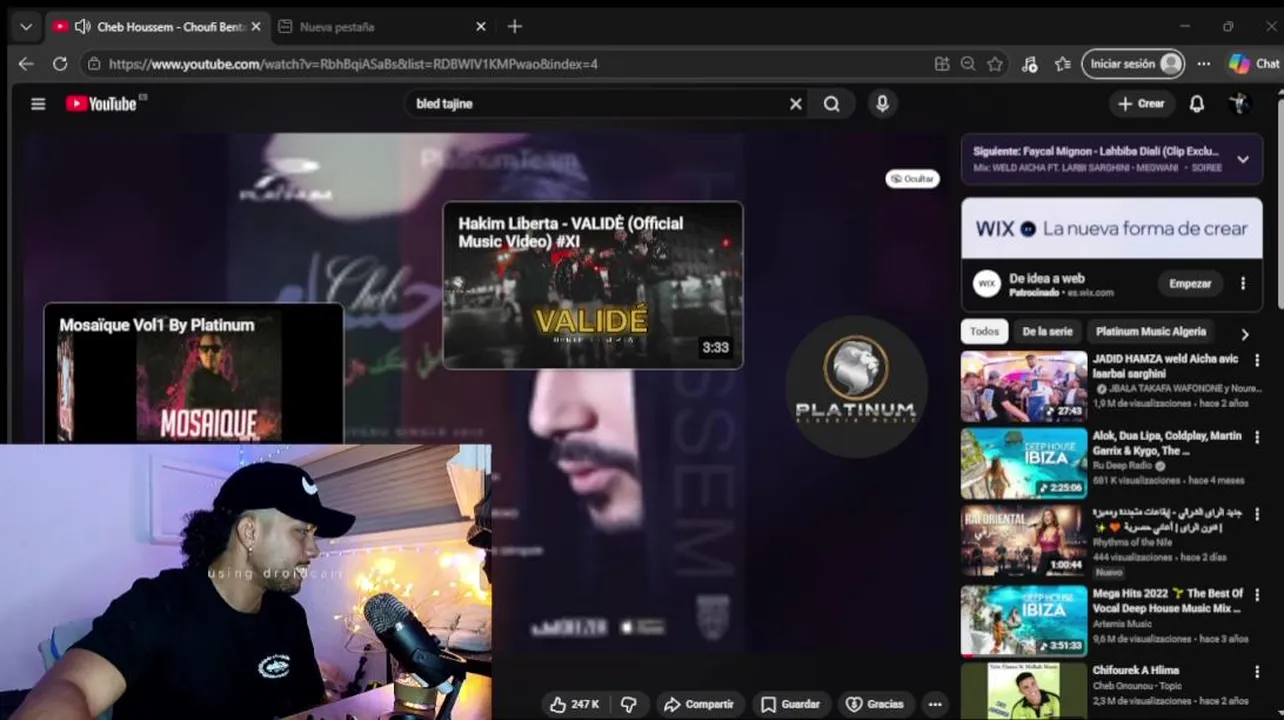1284x720 pixels.
Task: Play the Deep House Ibiza 2:25:06 thumbnail
Action: click(1024, 464)
